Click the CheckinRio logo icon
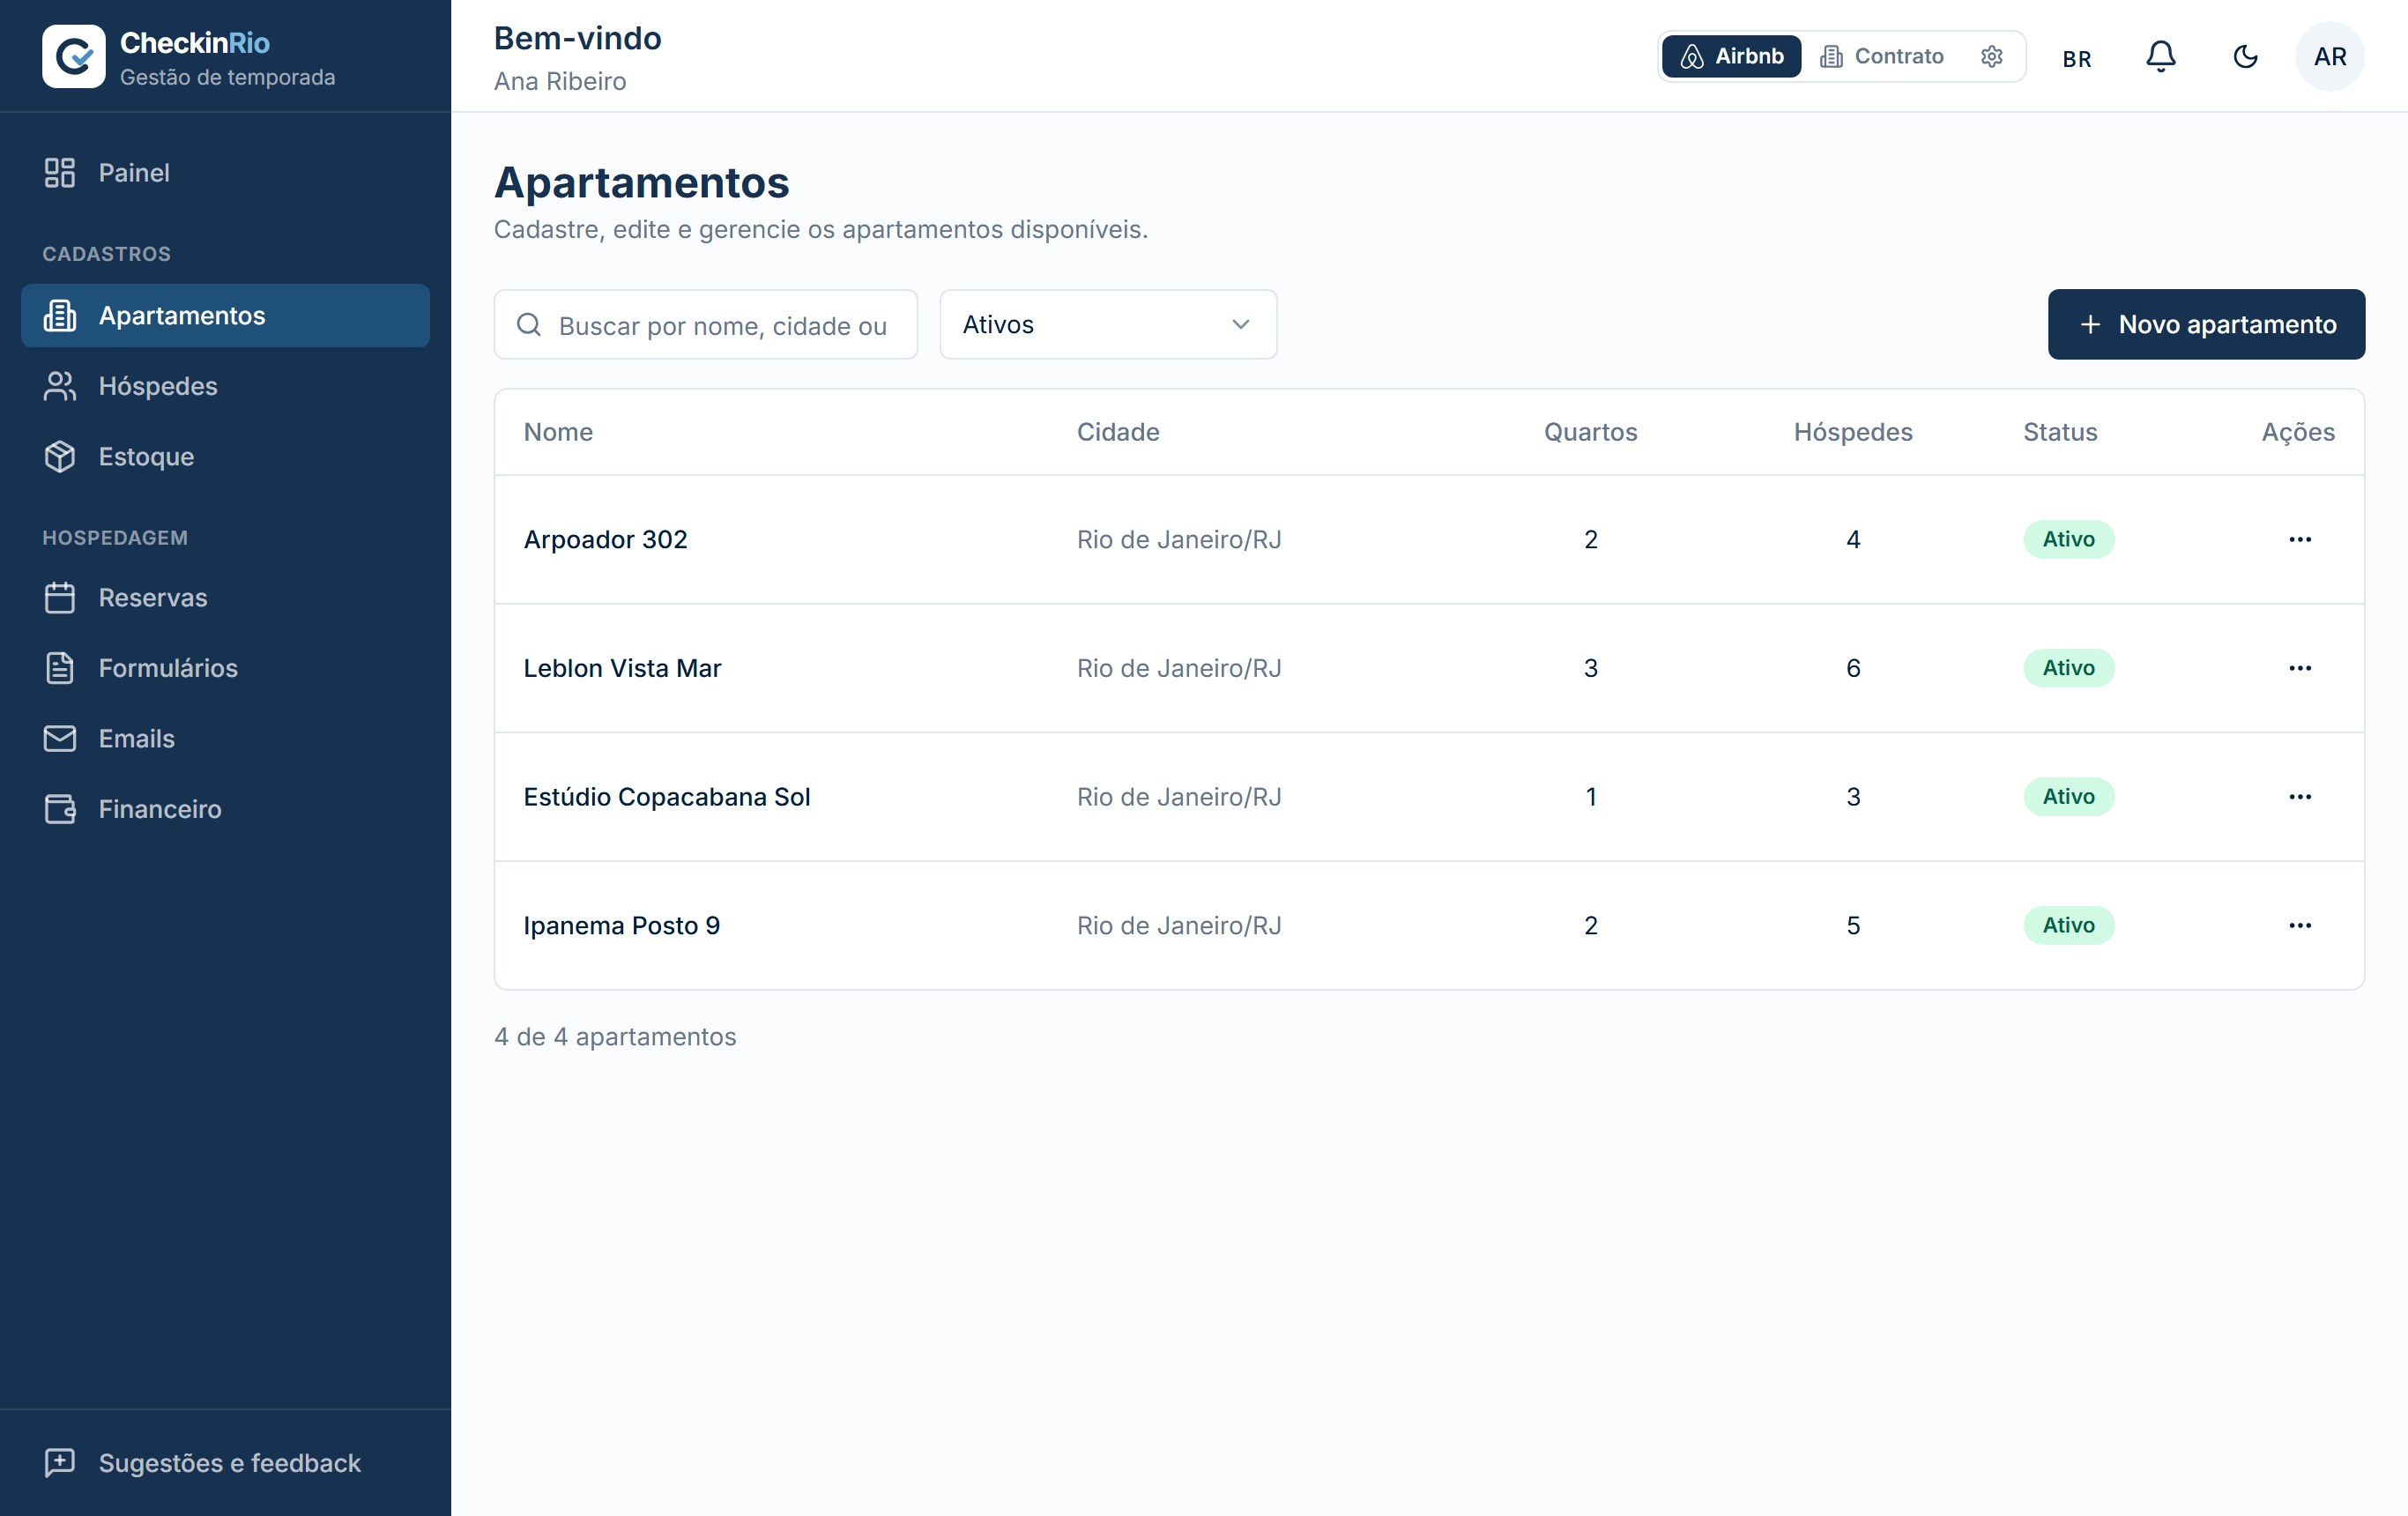This screenshot has height=1516, width=2408. (x=73, y=56)
